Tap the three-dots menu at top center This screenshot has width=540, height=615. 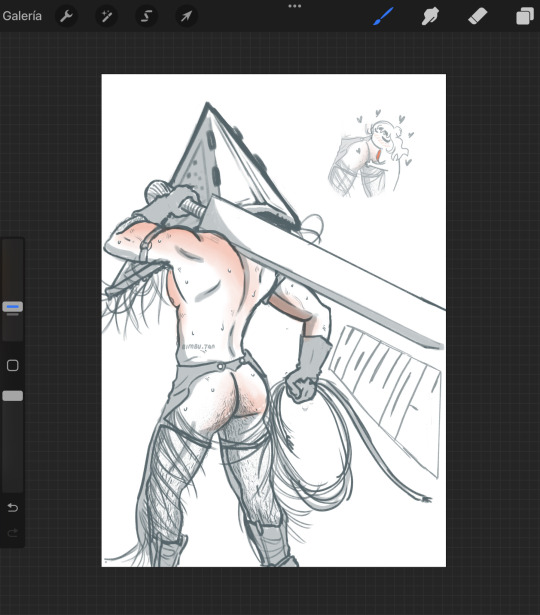(295, 6)
